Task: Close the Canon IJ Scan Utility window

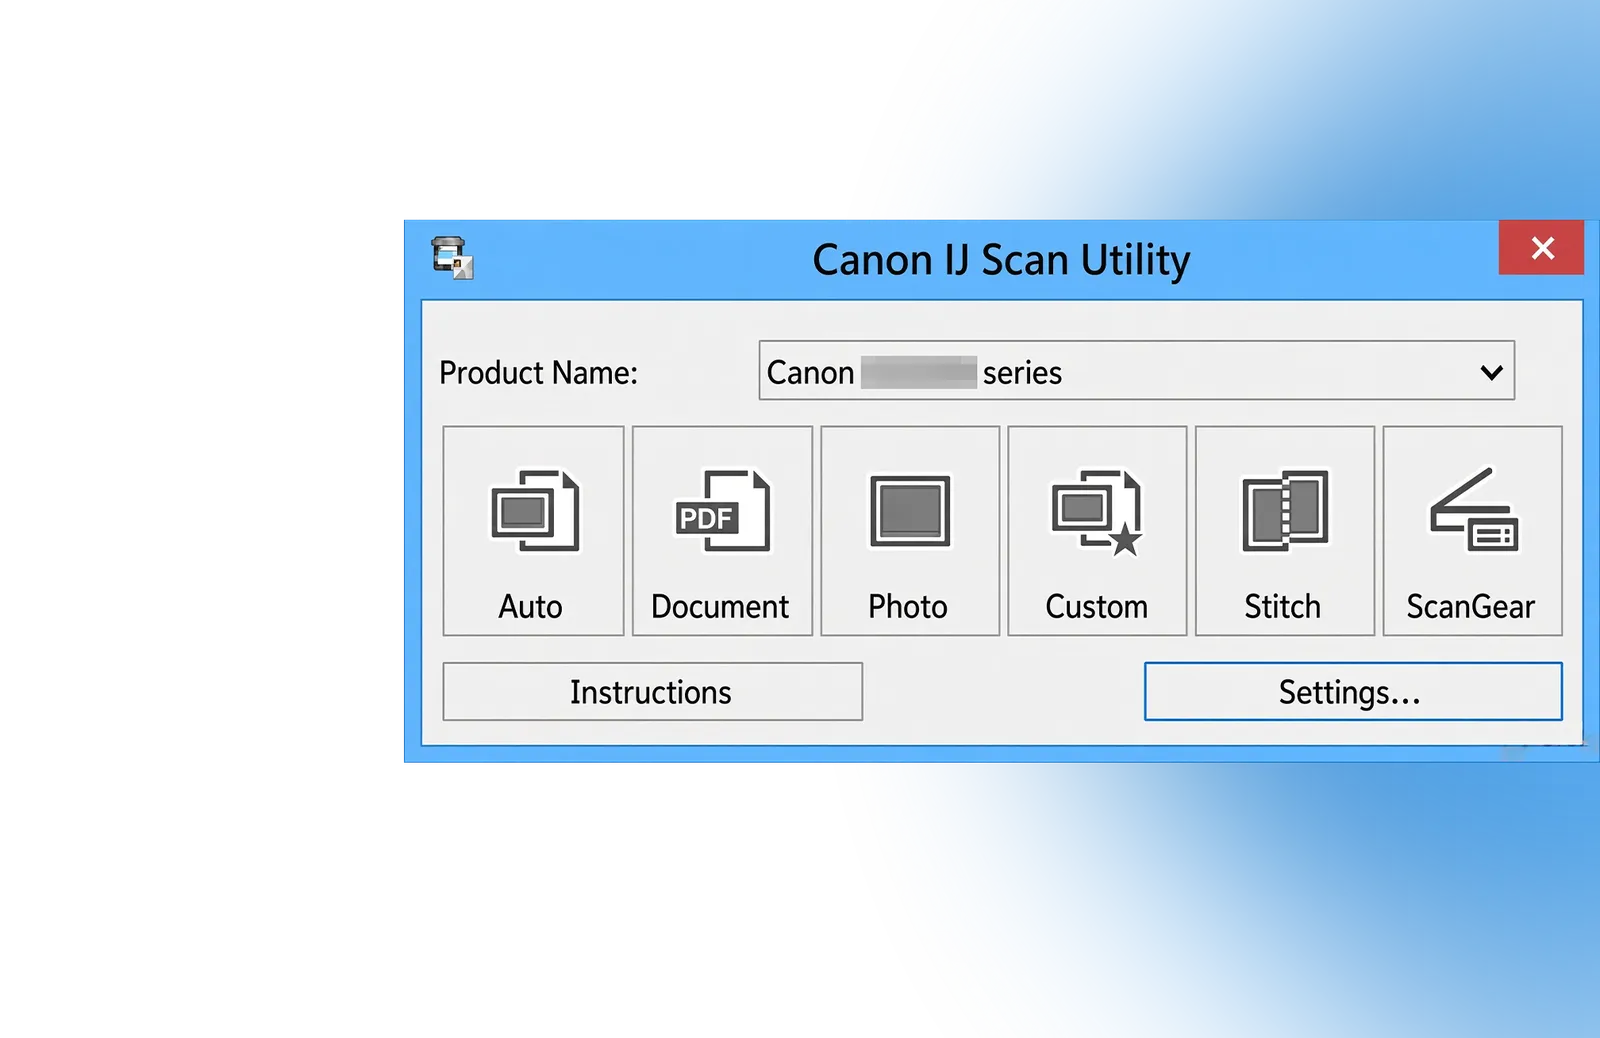Action: click(x=1541, y=247)
